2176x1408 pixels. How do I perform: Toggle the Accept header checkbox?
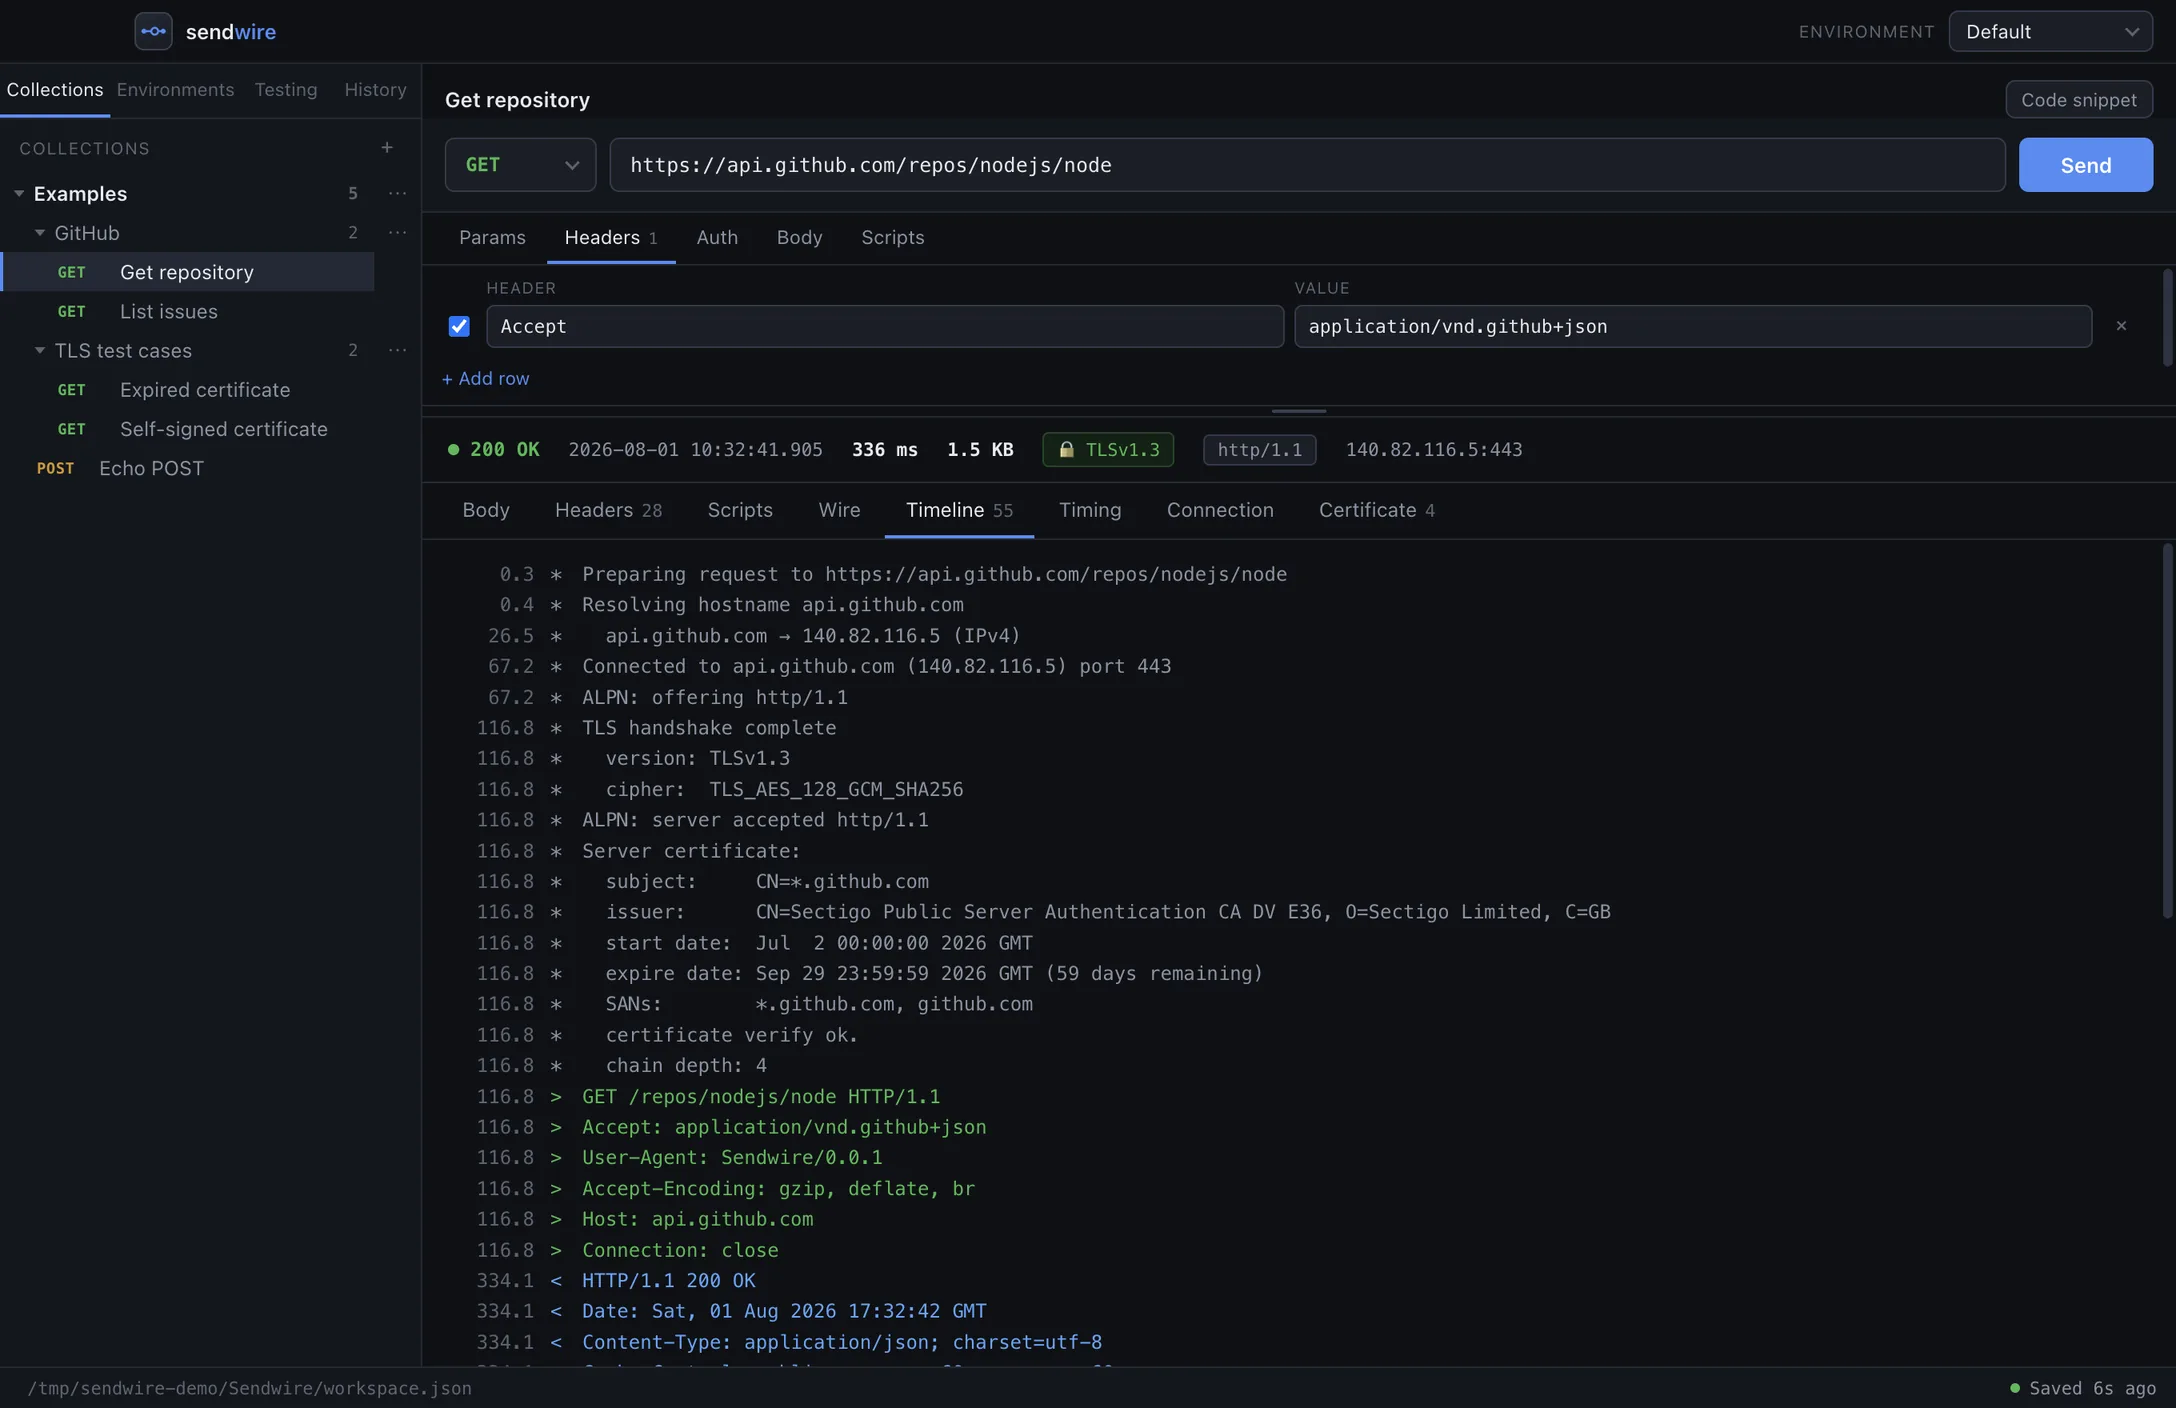click(459, 326)
